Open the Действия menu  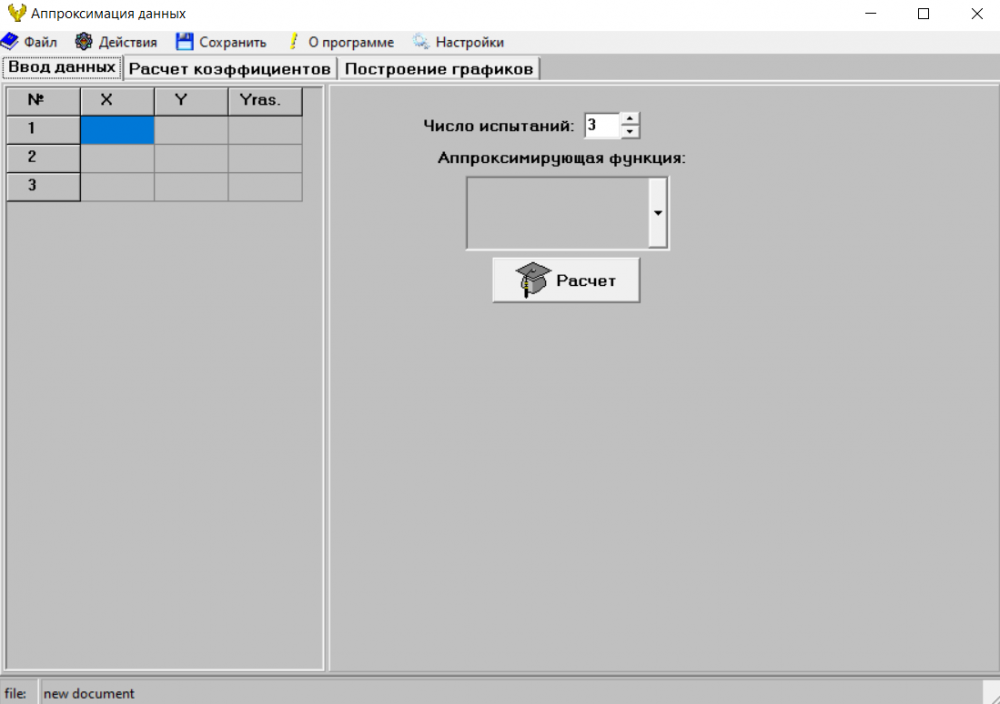127,42
